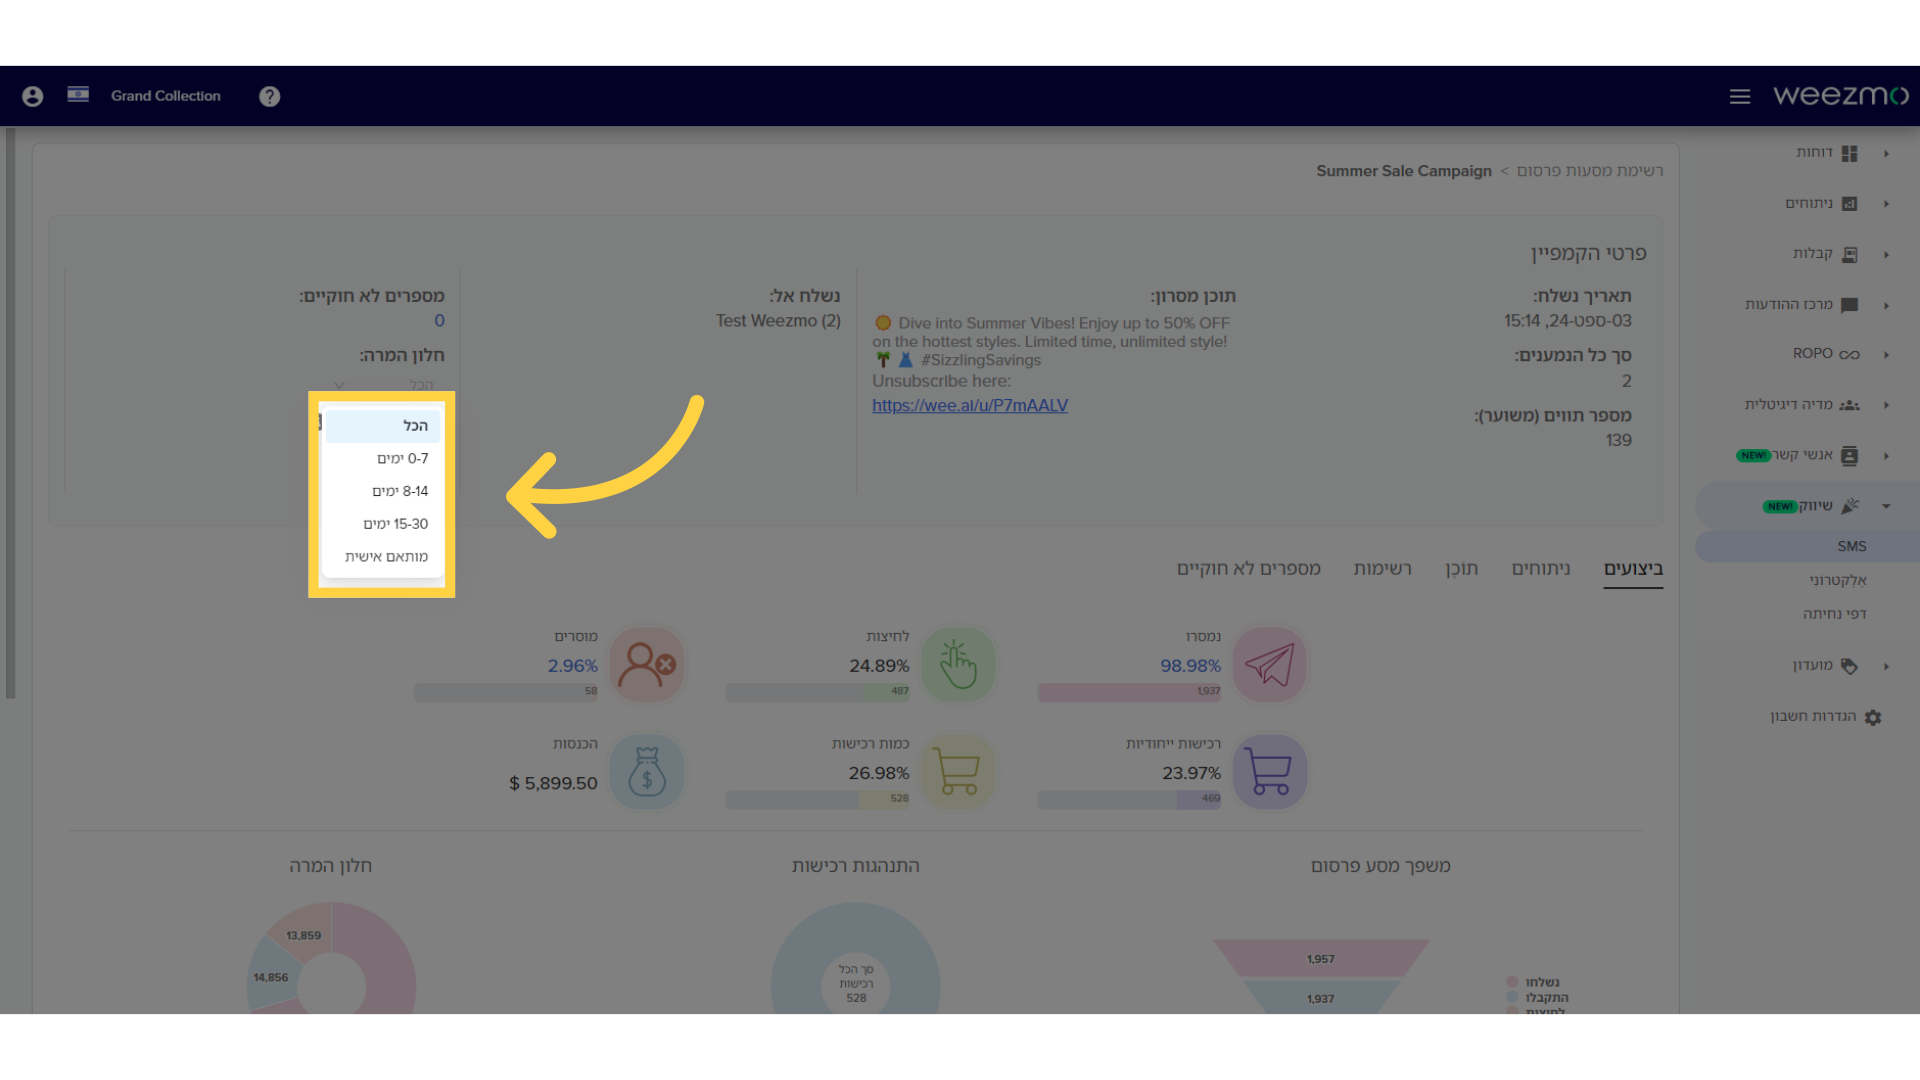
Task: Open the חלון המרה dropdown field
Action: click(385, 385)
